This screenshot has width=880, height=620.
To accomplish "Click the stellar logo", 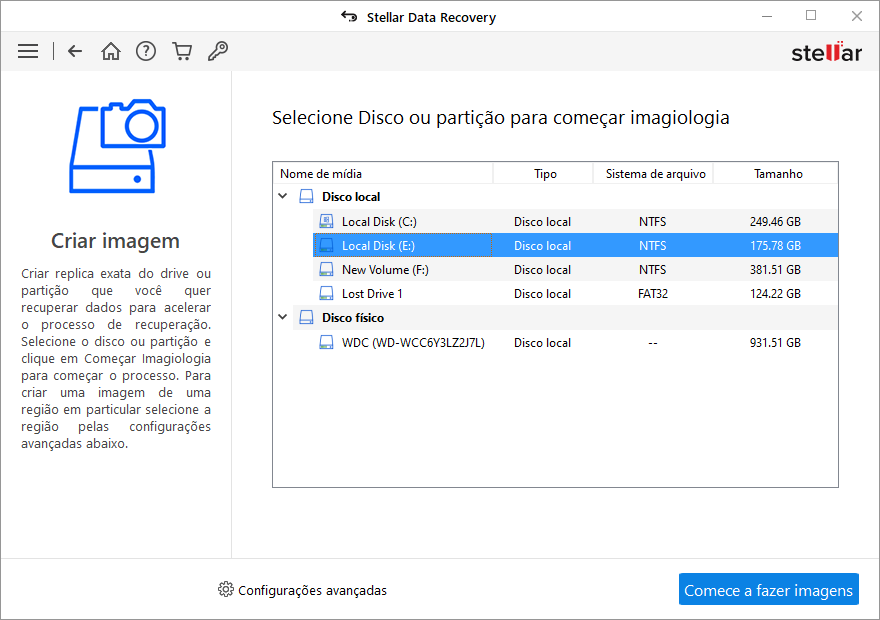I will click(x=826, y=52).
